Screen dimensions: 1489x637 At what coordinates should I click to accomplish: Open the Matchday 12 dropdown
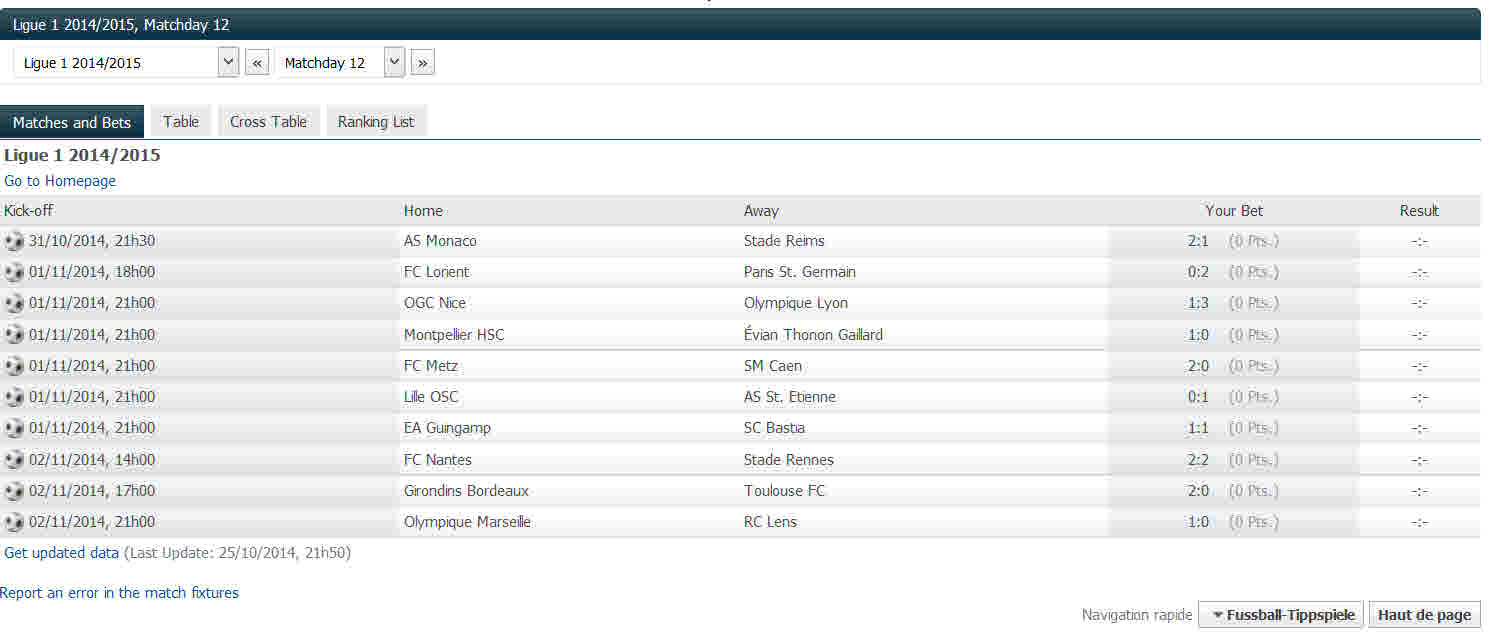[x=394, y=62]
